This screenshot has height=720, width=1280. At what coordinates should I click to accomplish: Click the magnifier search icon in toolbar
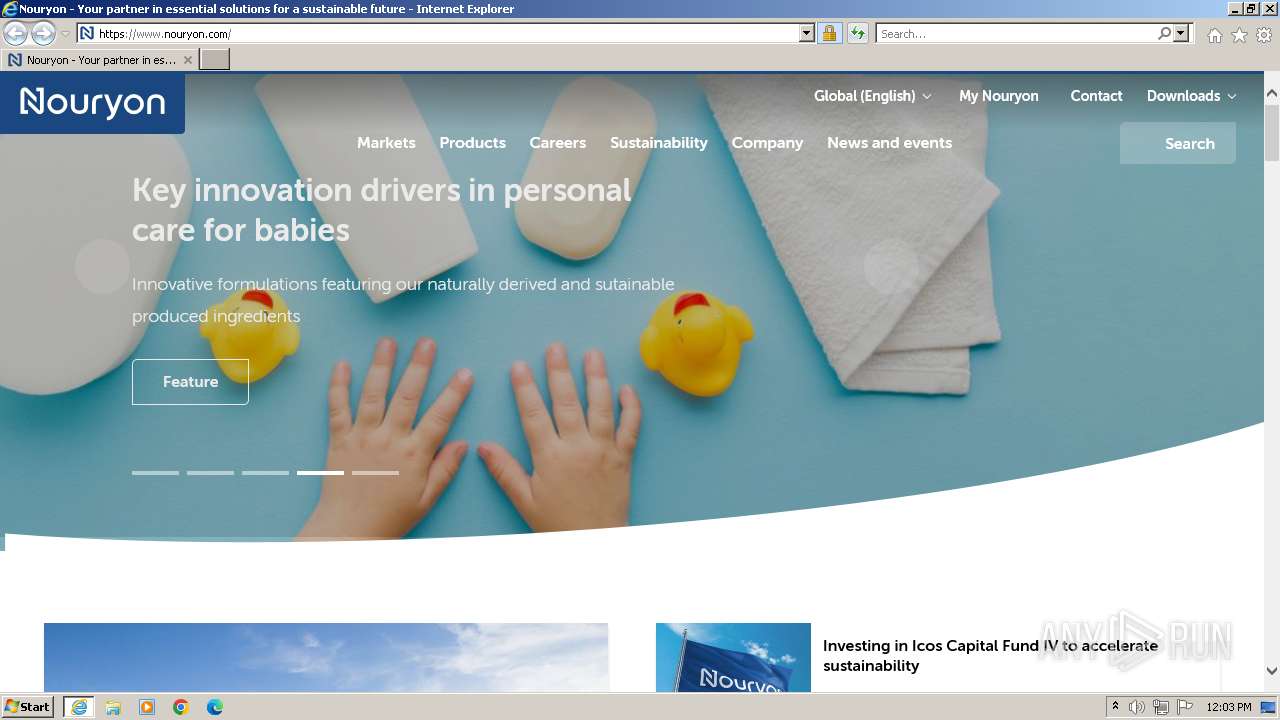coord(1164,33)
